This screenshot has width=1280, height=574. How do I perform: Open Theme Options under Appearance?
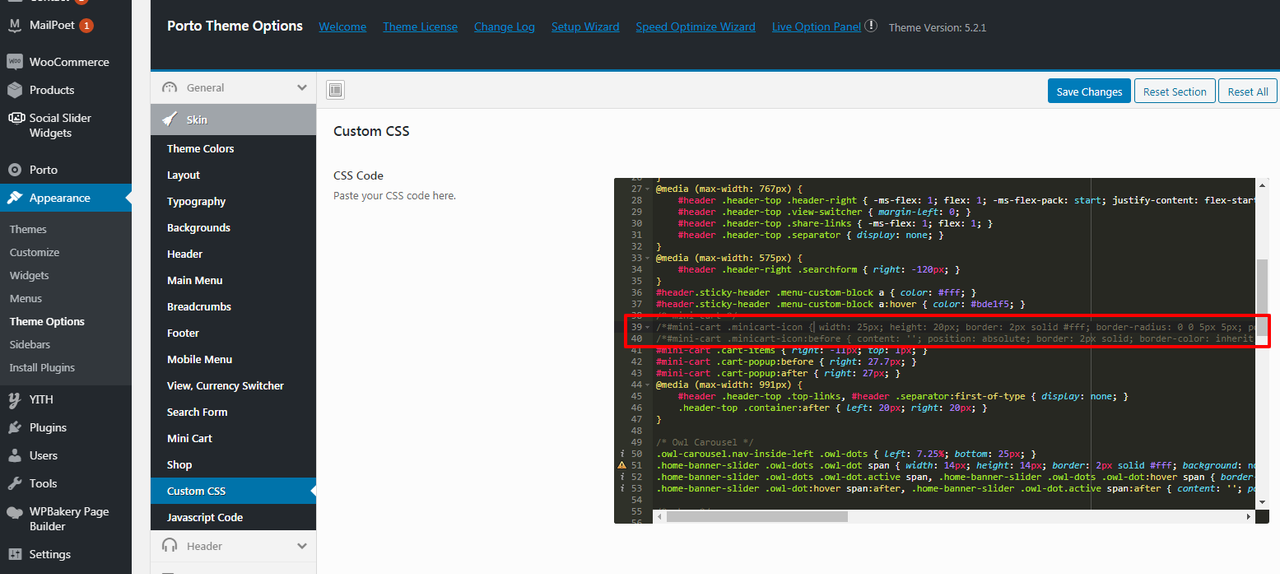(x=47, y=321)
